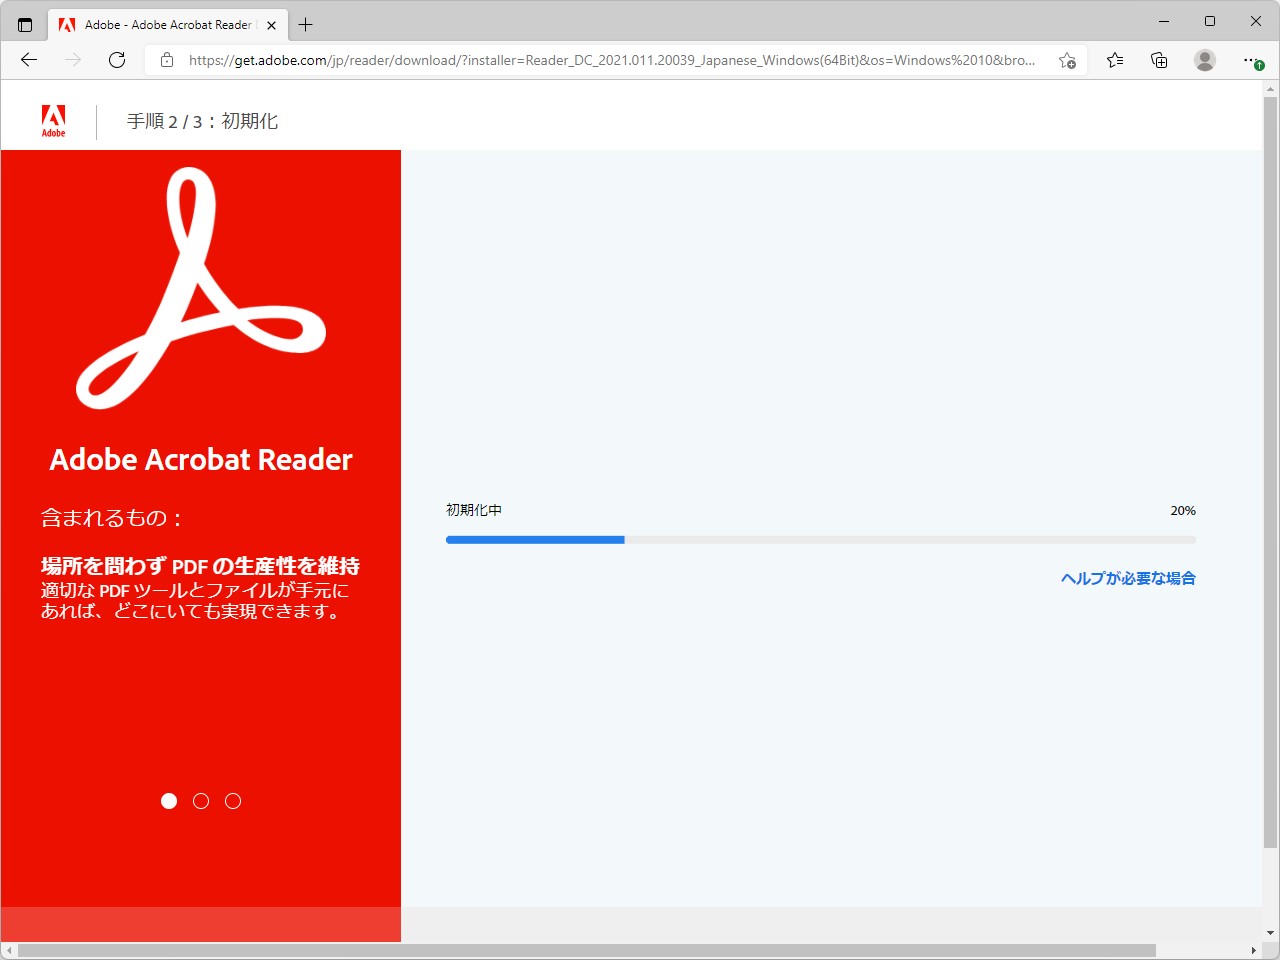Click the Adobe Acrobat Reader product title
Image resolution: width=1280 pixels, height=960 pixels.
point(201,459)
